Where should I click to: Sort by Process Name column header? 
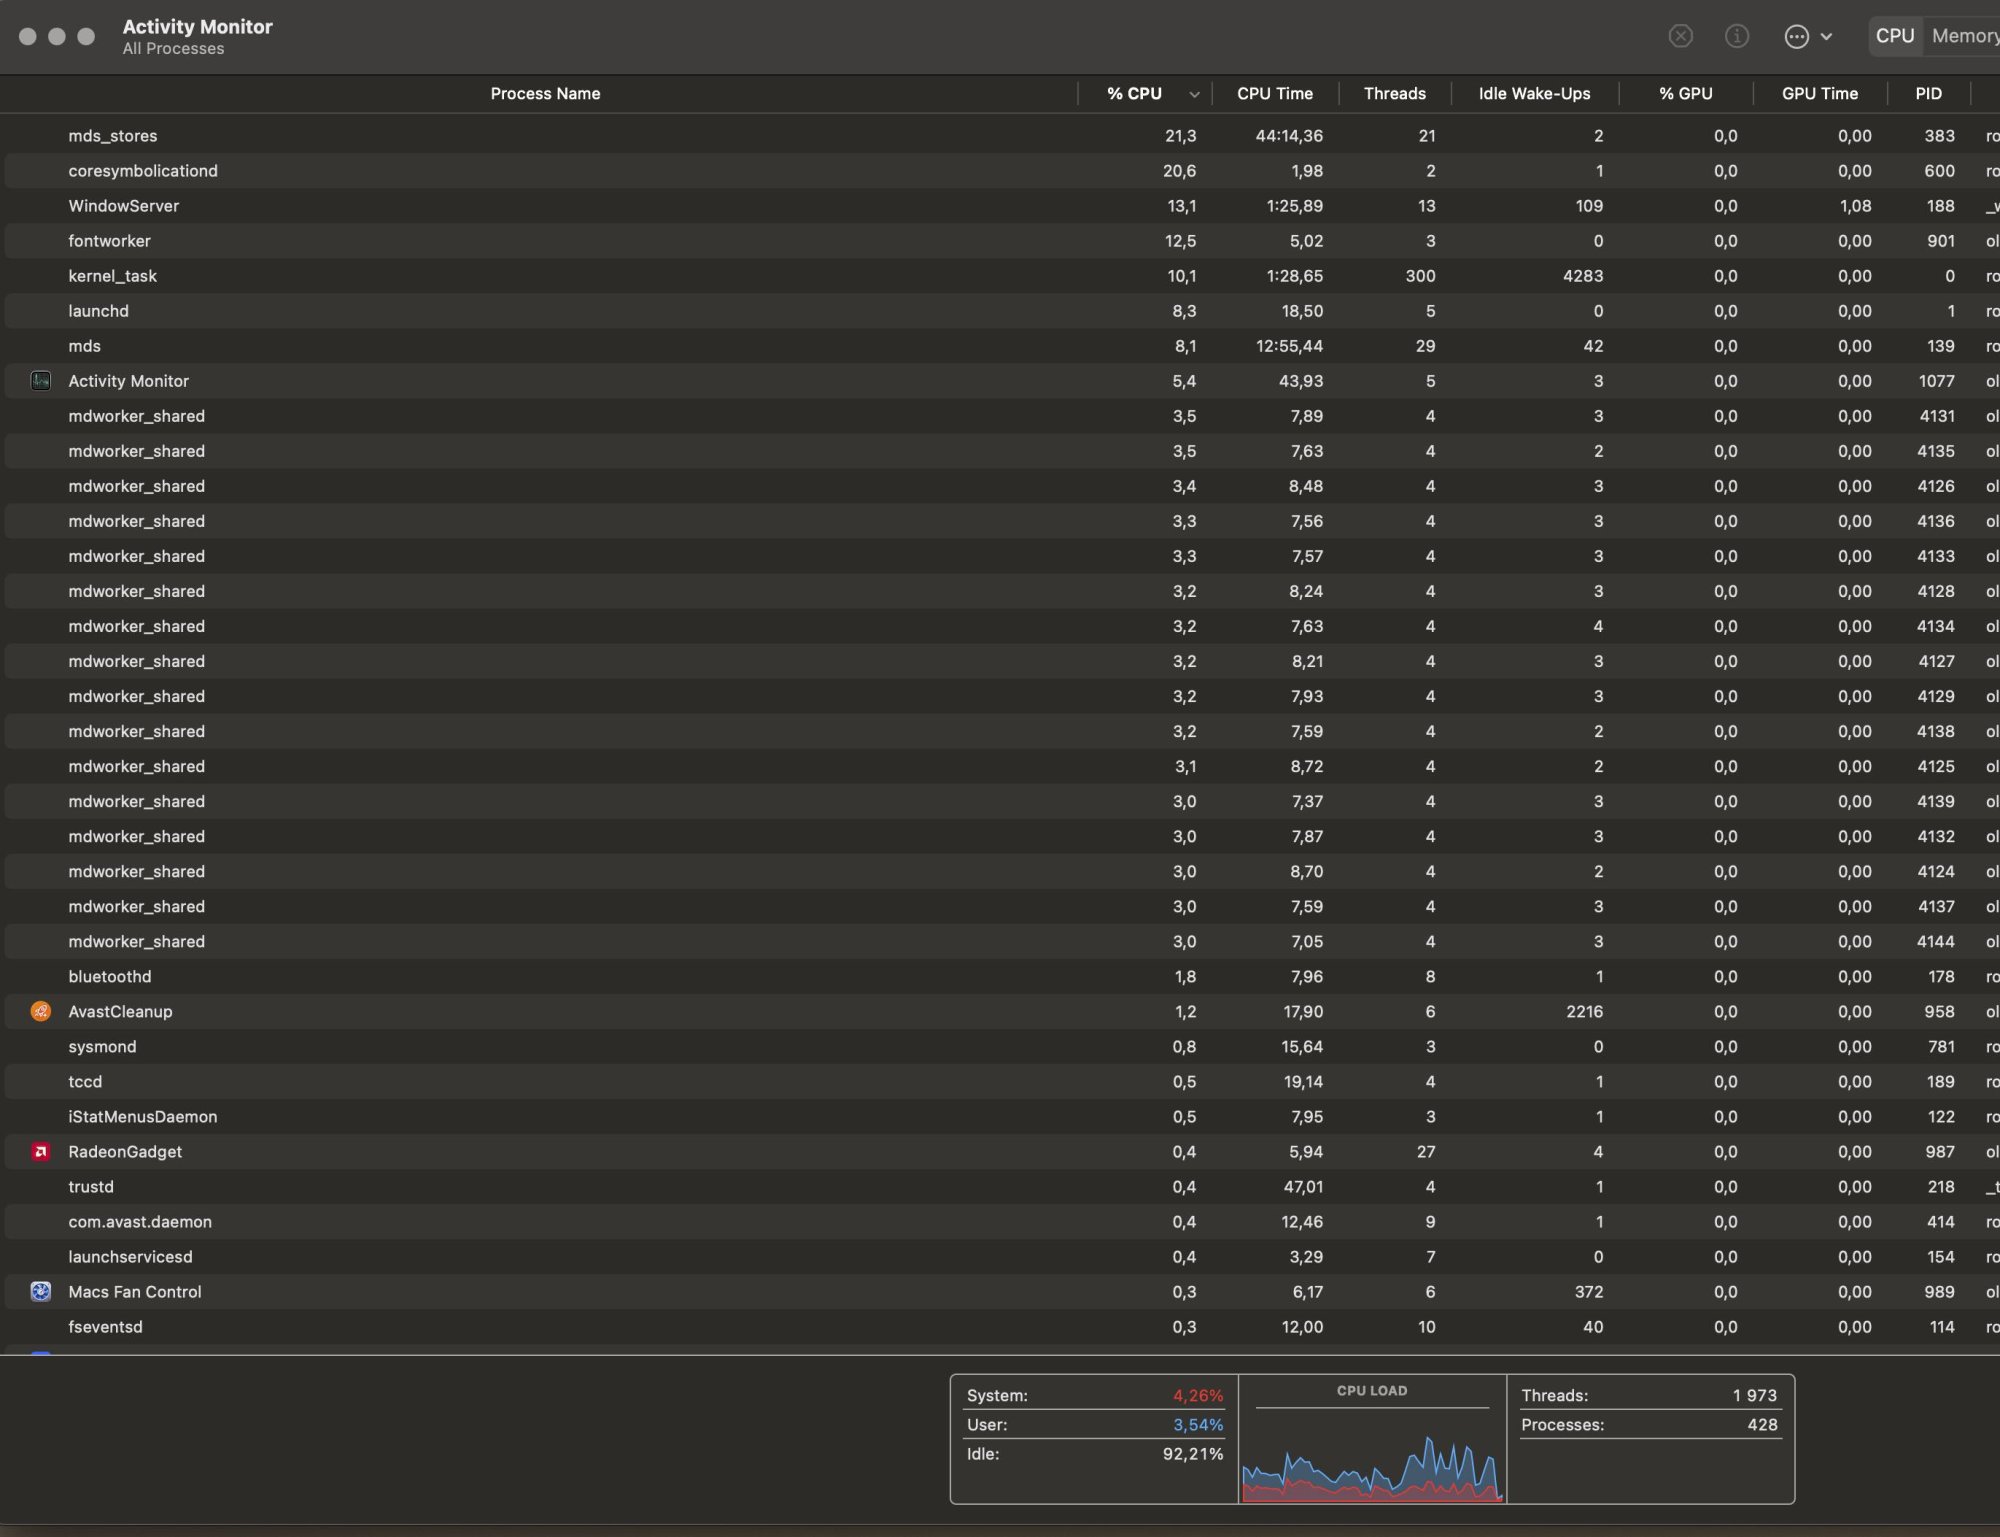(545, 94)
